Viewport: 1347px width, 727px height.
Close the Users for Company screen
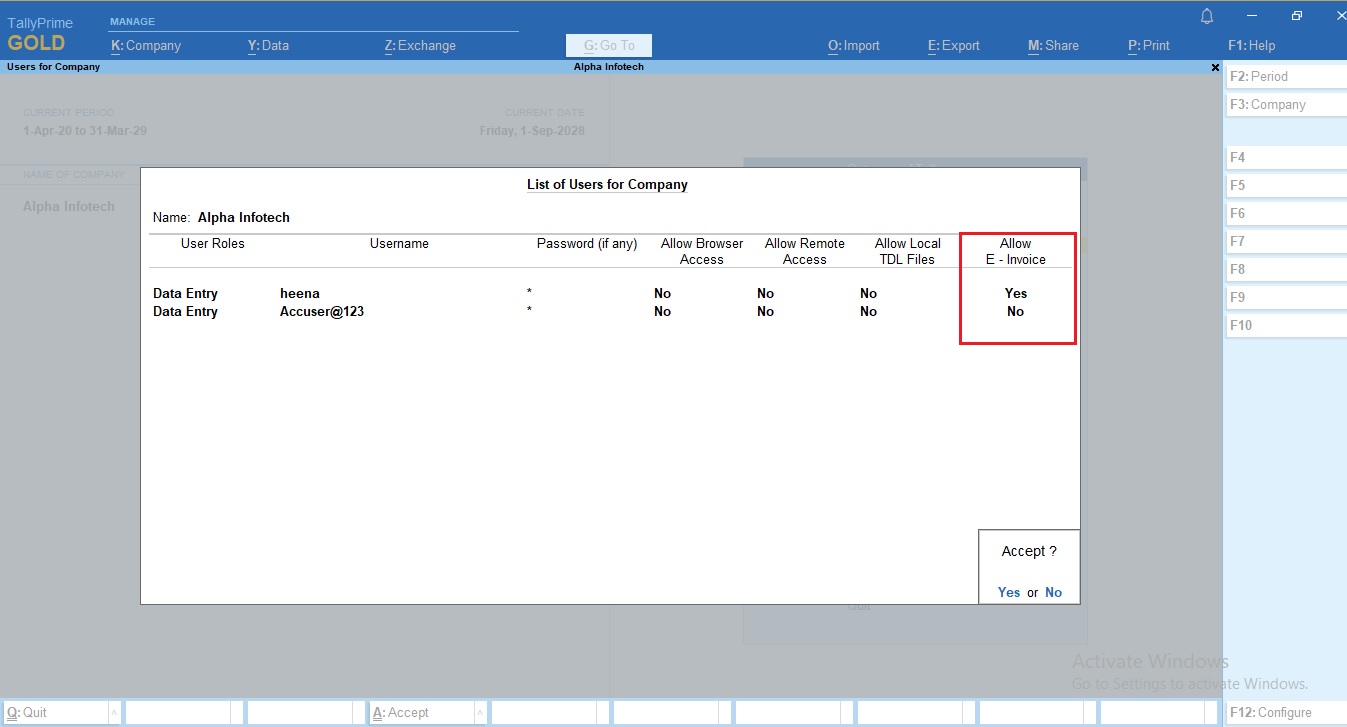click(x=1215, y=67)
